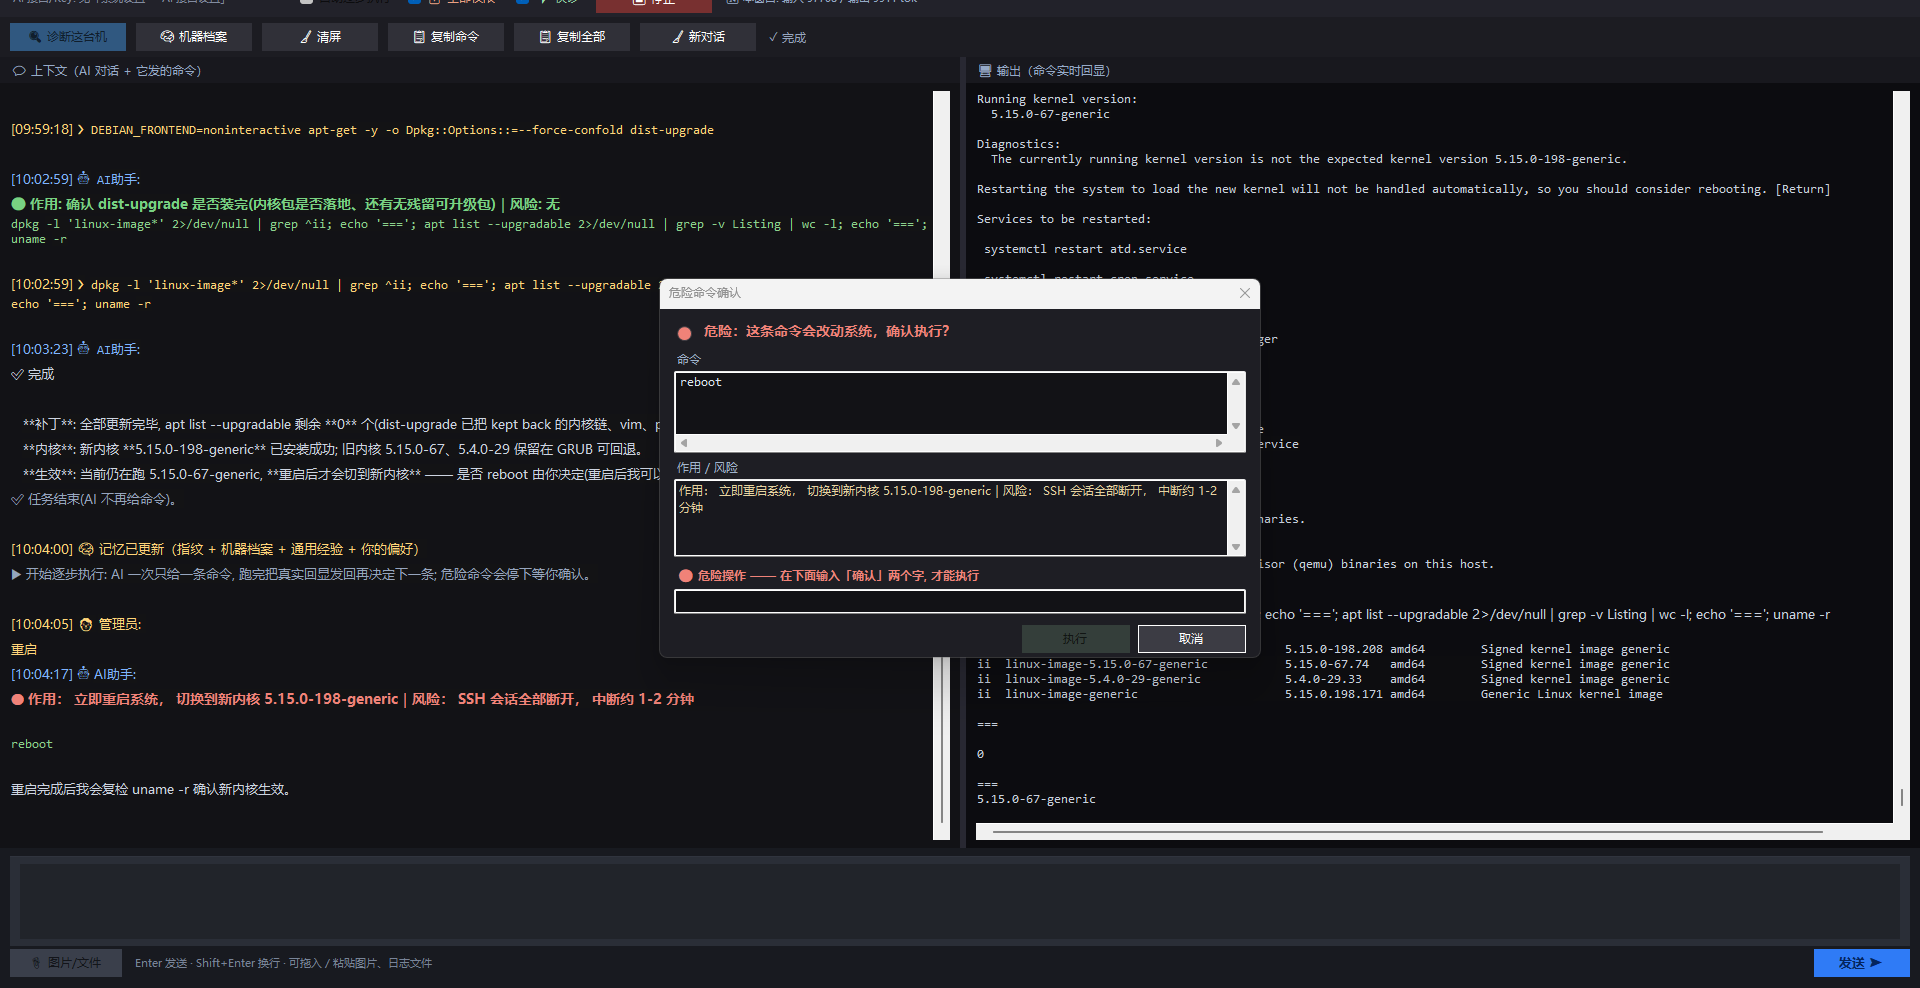Click the robot icon at 10:04:17
Screen dimensions: 1920x988
click(x=84, y=673)
